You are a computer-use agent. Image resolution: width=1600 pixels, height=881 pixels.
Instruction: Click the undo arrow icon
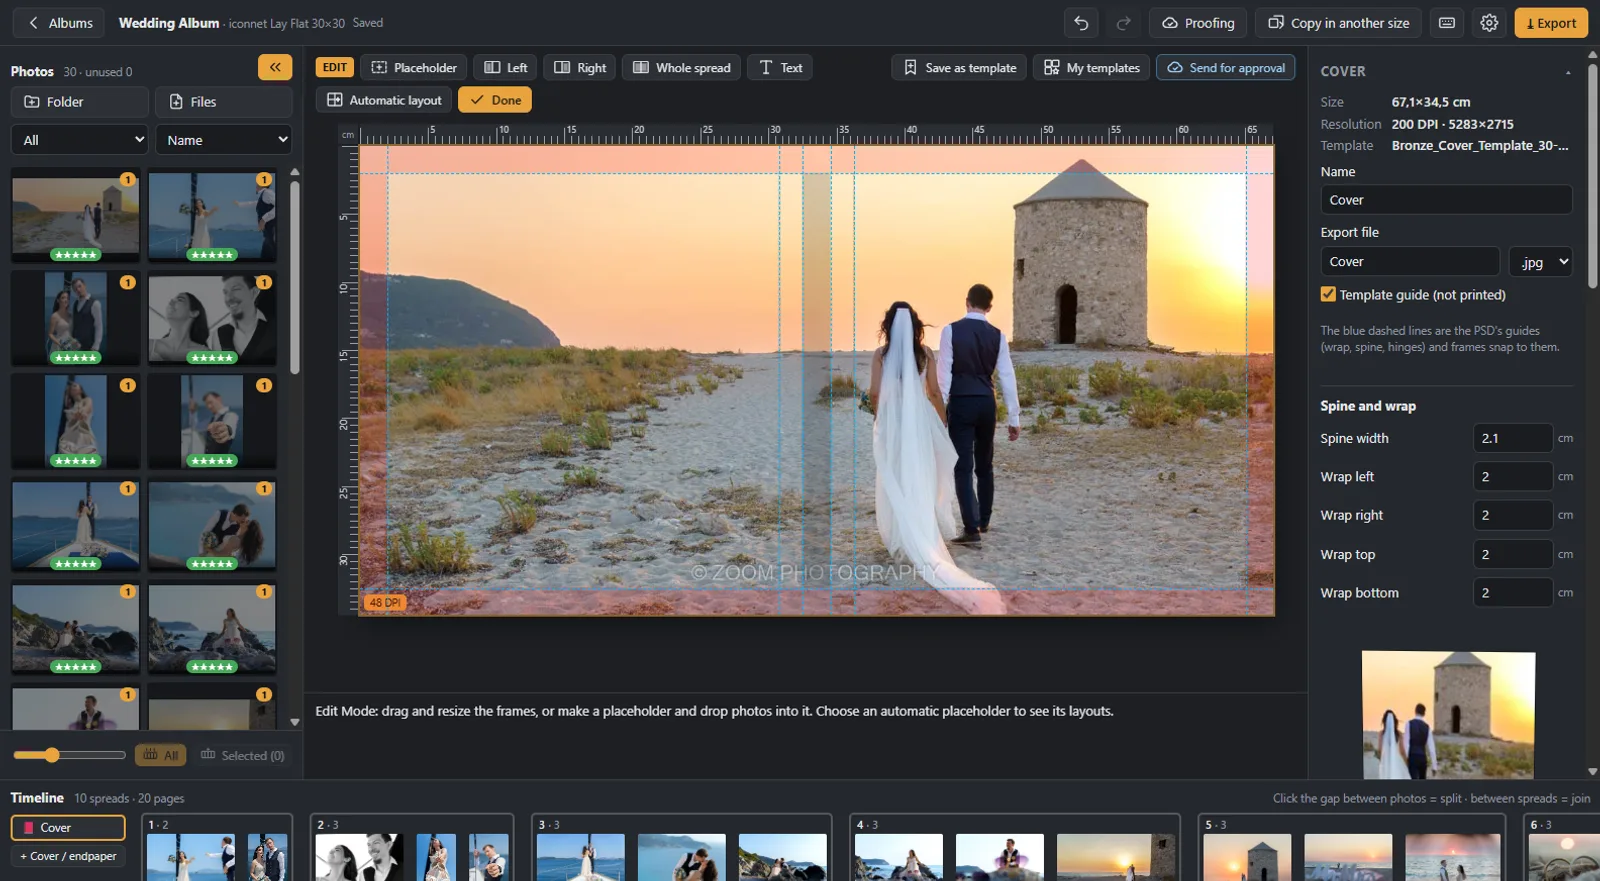click(1081, 23)
